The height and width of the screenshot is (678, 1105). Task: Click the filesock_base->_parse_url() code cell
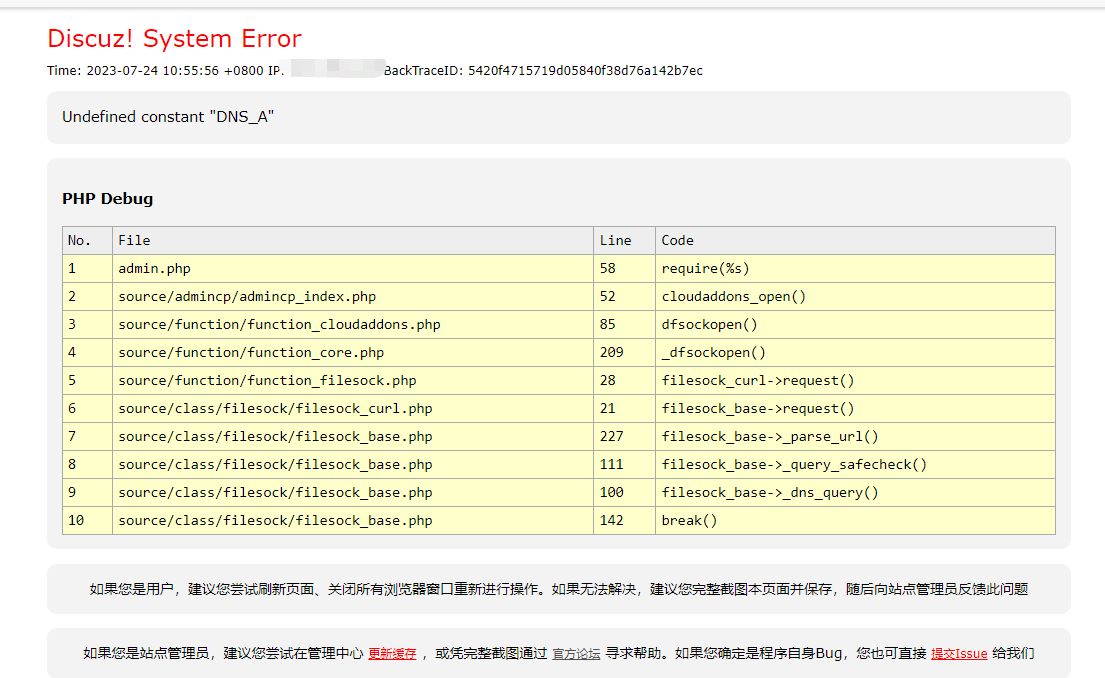(x=855, y=436)
